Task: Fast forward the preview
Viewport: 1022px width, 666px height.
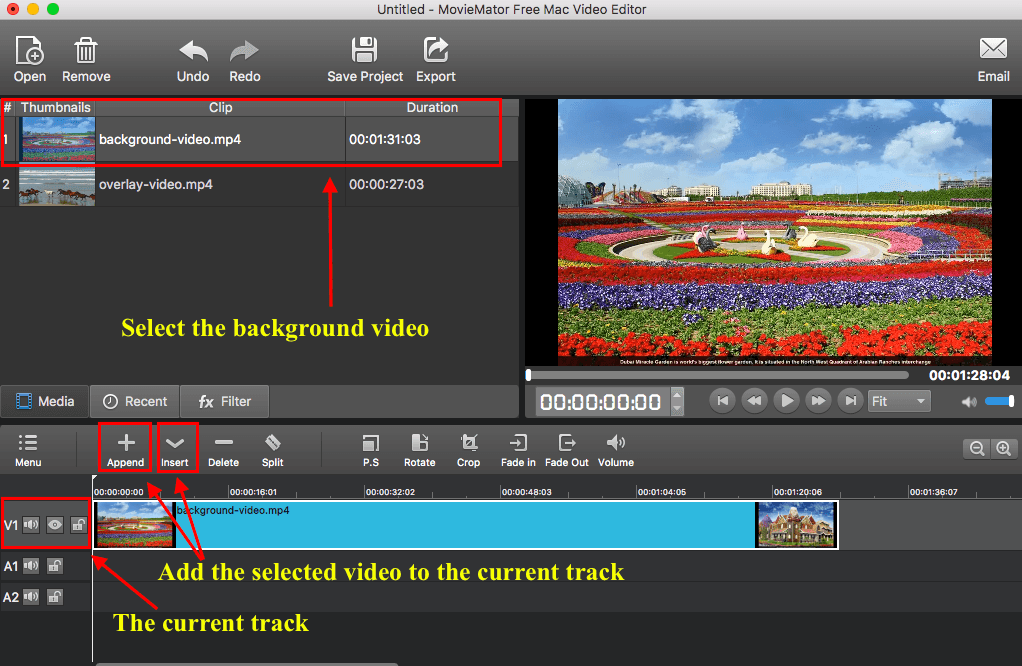Action: [x=819, y=401]
